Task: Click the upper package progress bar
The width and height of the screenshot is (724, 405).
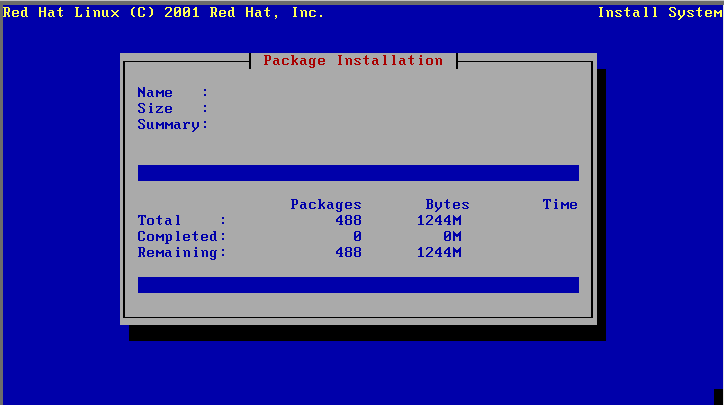Action: (358, 173)
